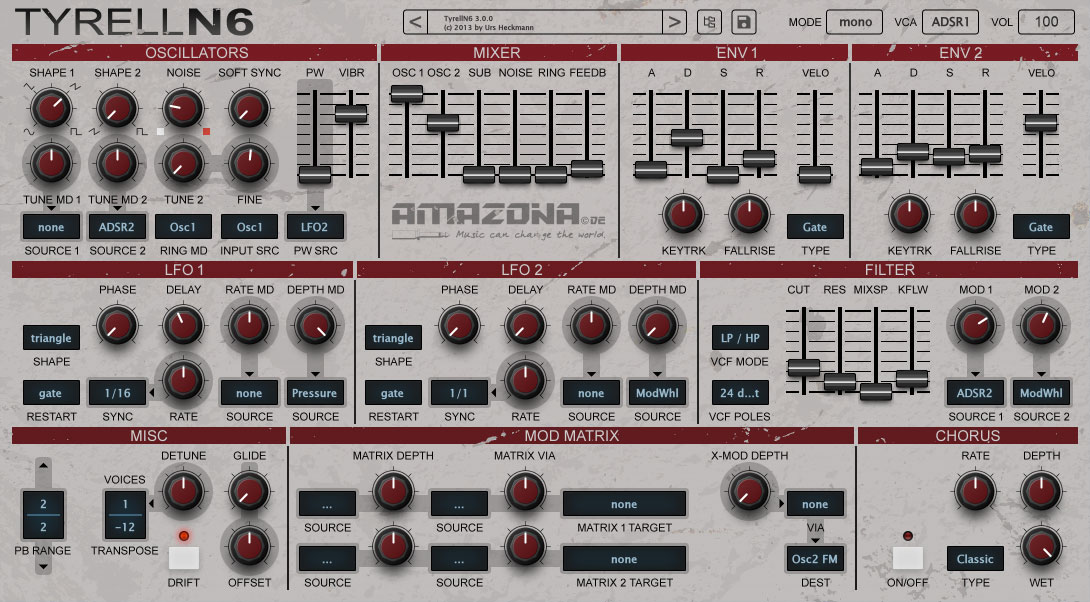This screenshot has width=1090, height=602.
Task: Click the NOISE color knob
Action: point(183,108)
